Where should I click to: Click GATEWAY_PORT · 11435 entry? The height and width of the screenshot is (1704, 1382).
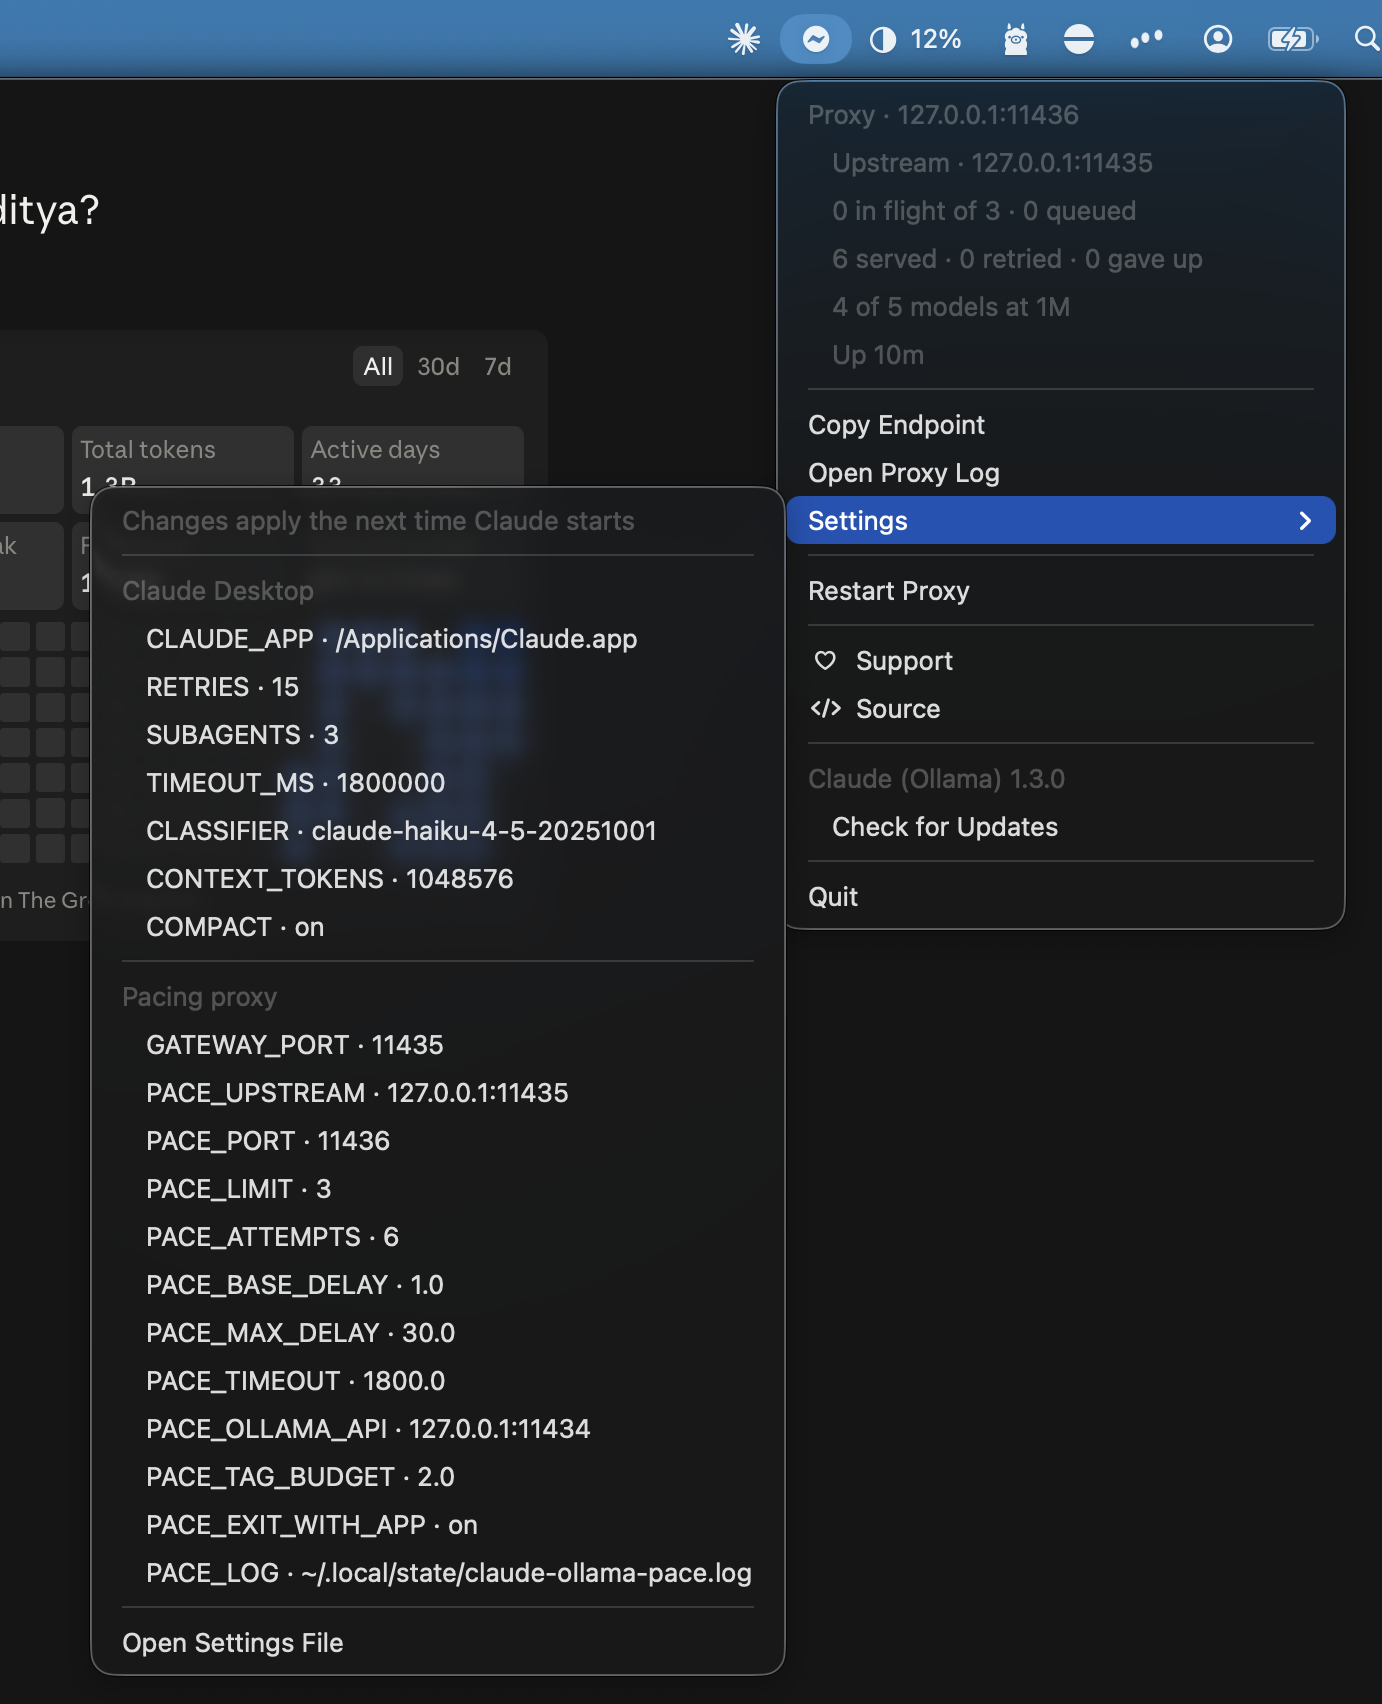(x=438, y=1044)
